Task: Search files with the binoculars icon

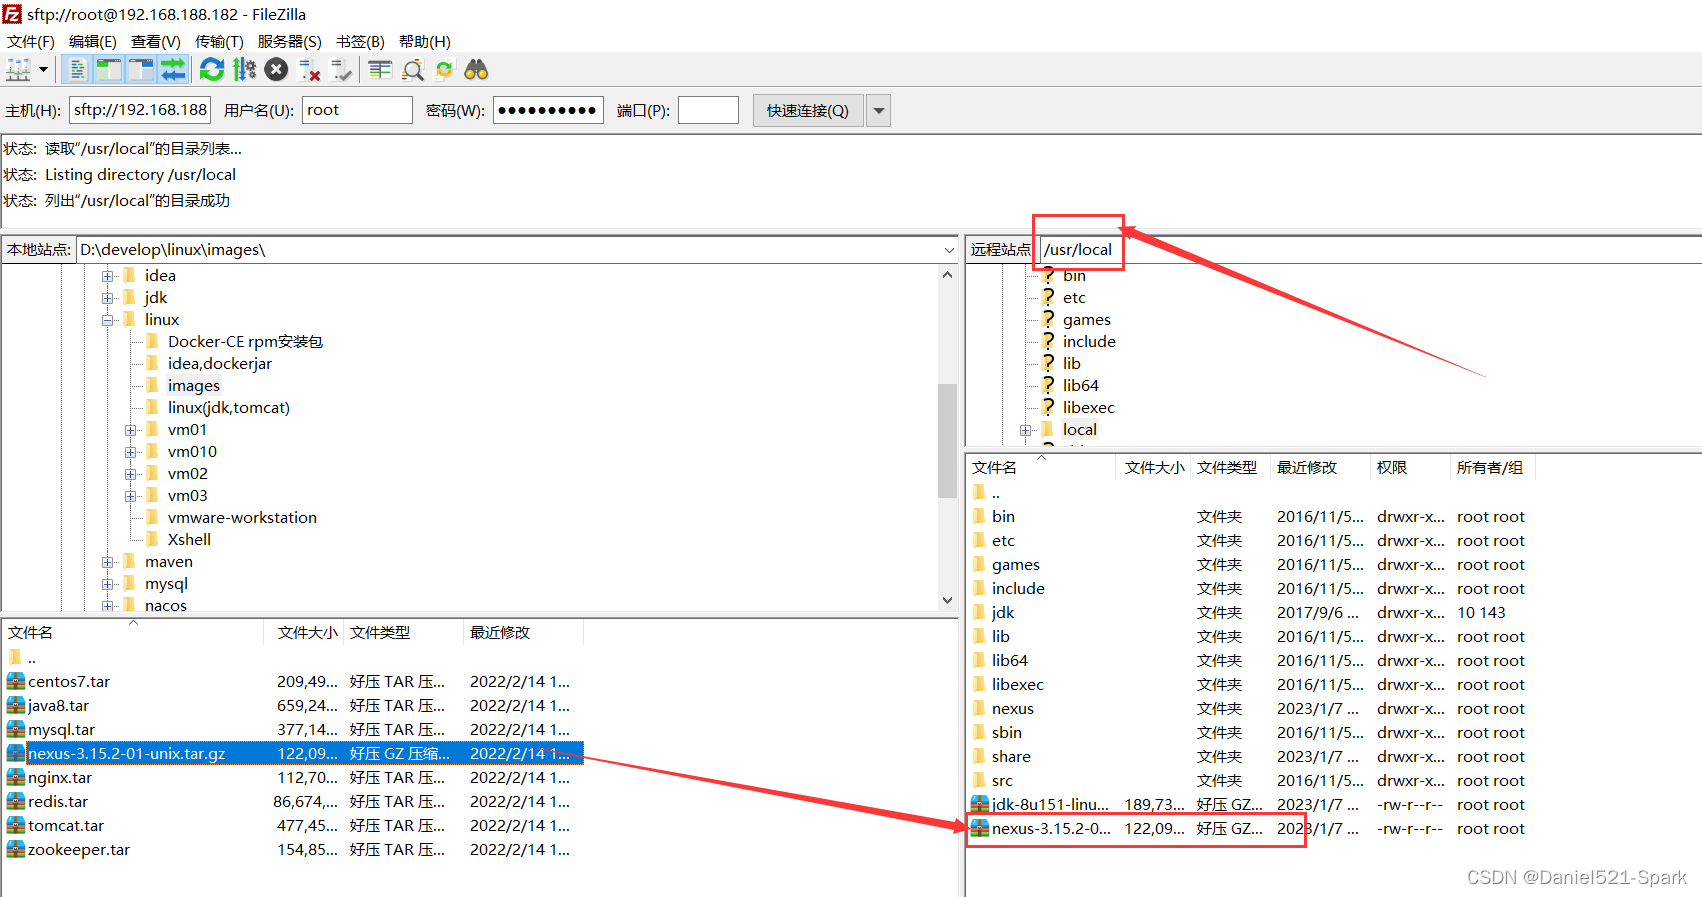Action: pos(477,70)
